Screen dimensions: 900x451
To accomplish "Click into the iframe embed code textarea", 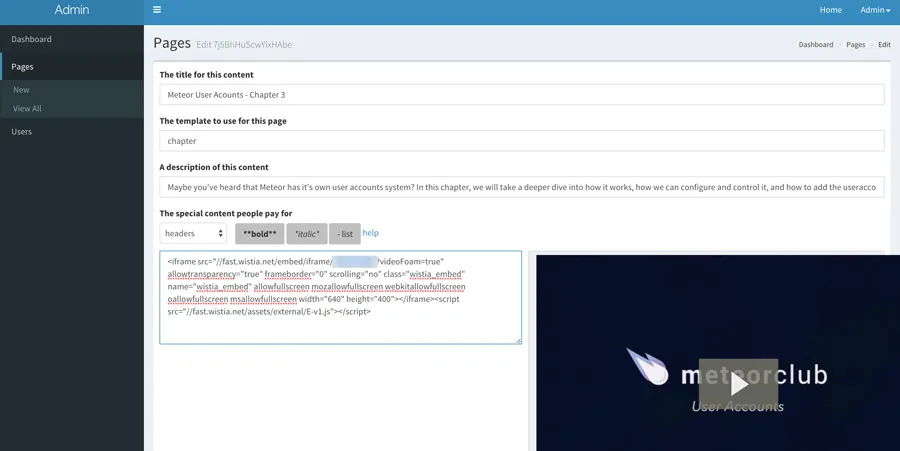I will point(340,297).
